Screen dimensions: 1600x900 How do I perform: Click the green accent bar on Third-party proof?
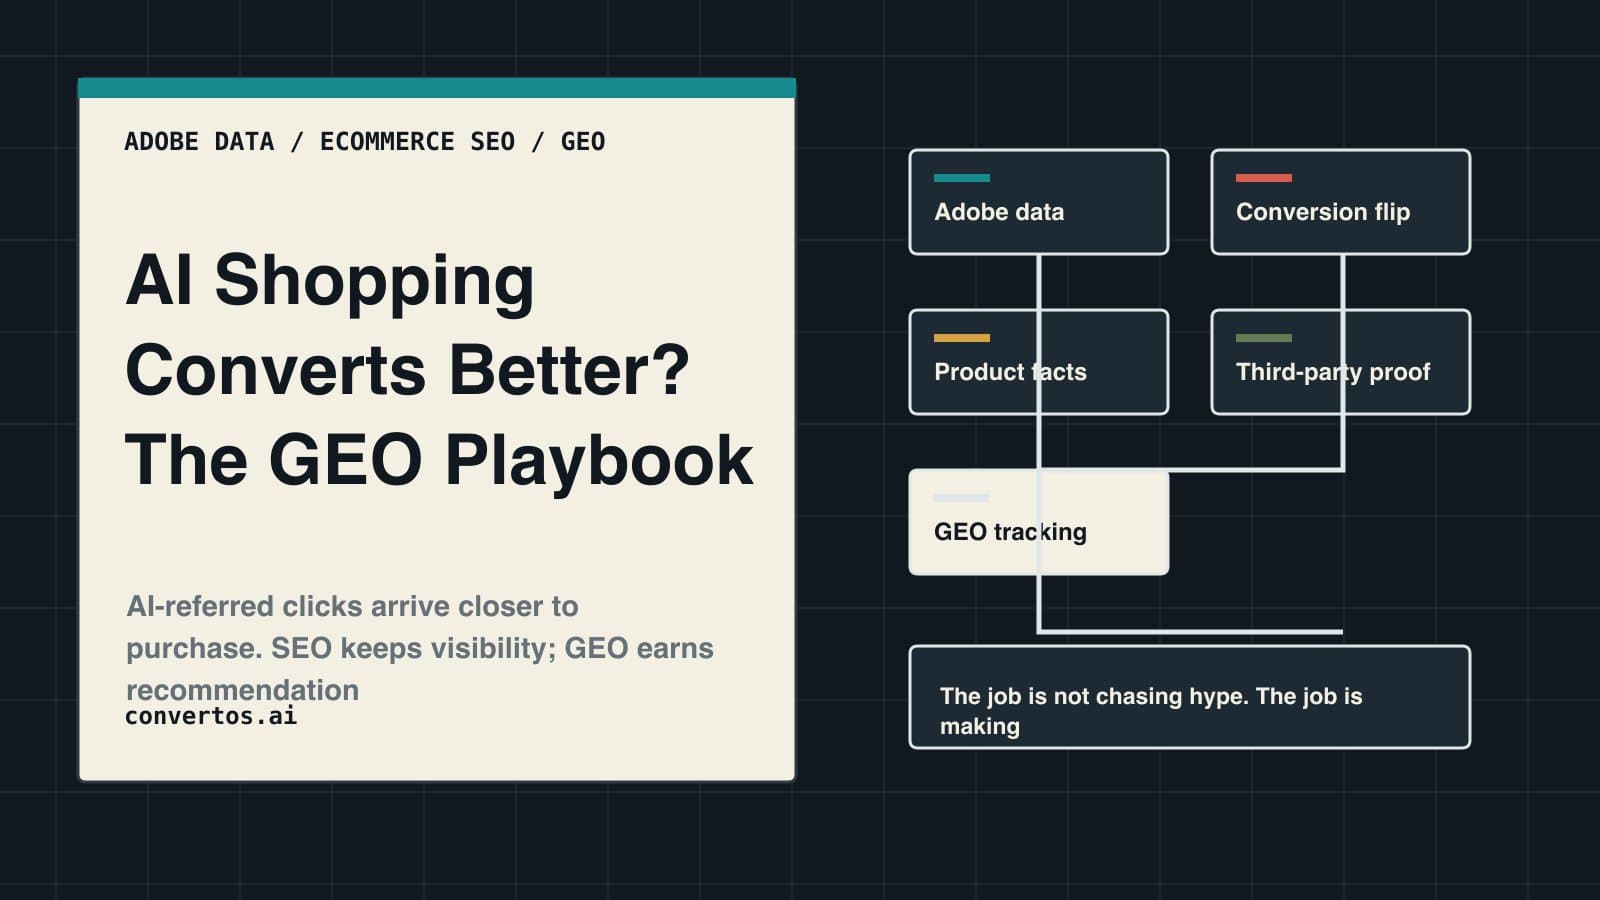tap(1264, 338)
